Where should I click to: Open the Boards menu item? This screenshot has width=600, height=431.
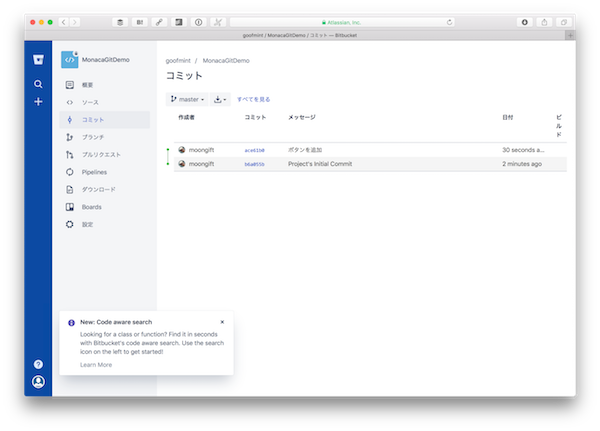click(x=104, y=207)
